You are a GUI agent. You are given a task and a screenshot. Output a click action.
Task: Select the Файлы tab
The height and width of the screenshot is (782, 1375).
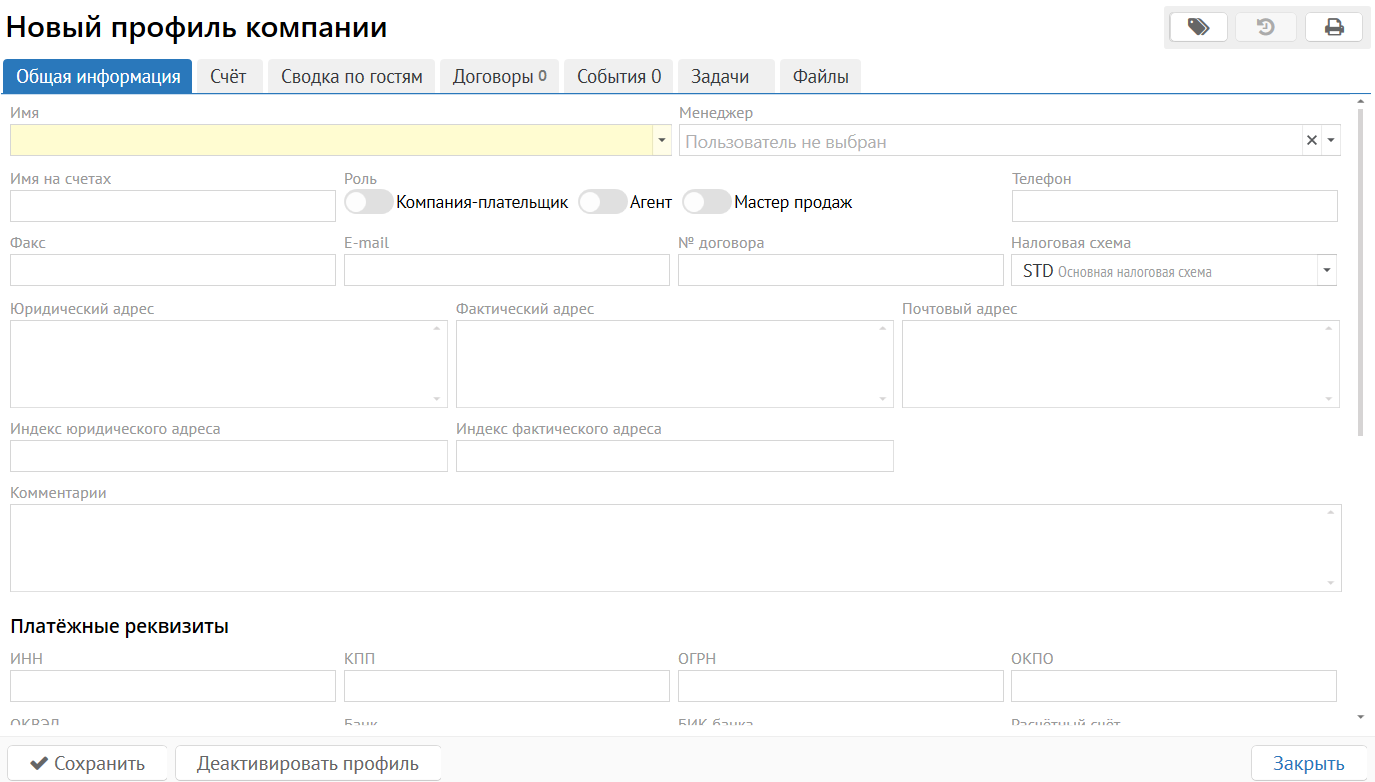pyautogui.click(x=820, y=77)
